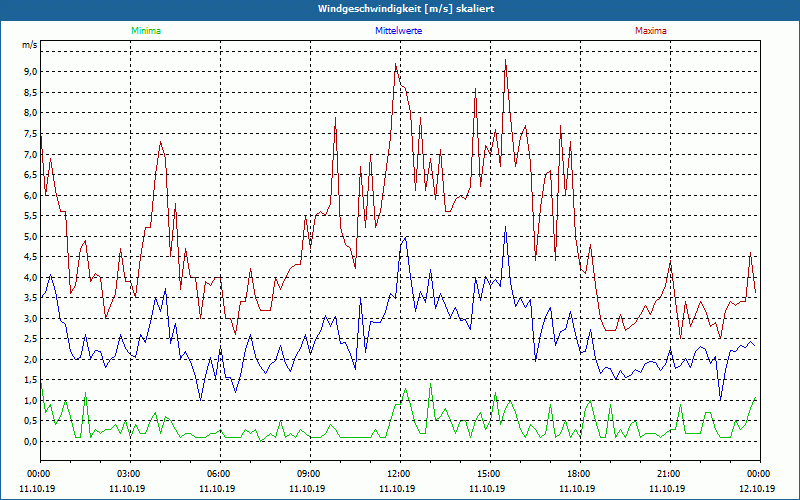Click the 8,0 y-axis value
This screenshot has height=500, width=800.
31,113
